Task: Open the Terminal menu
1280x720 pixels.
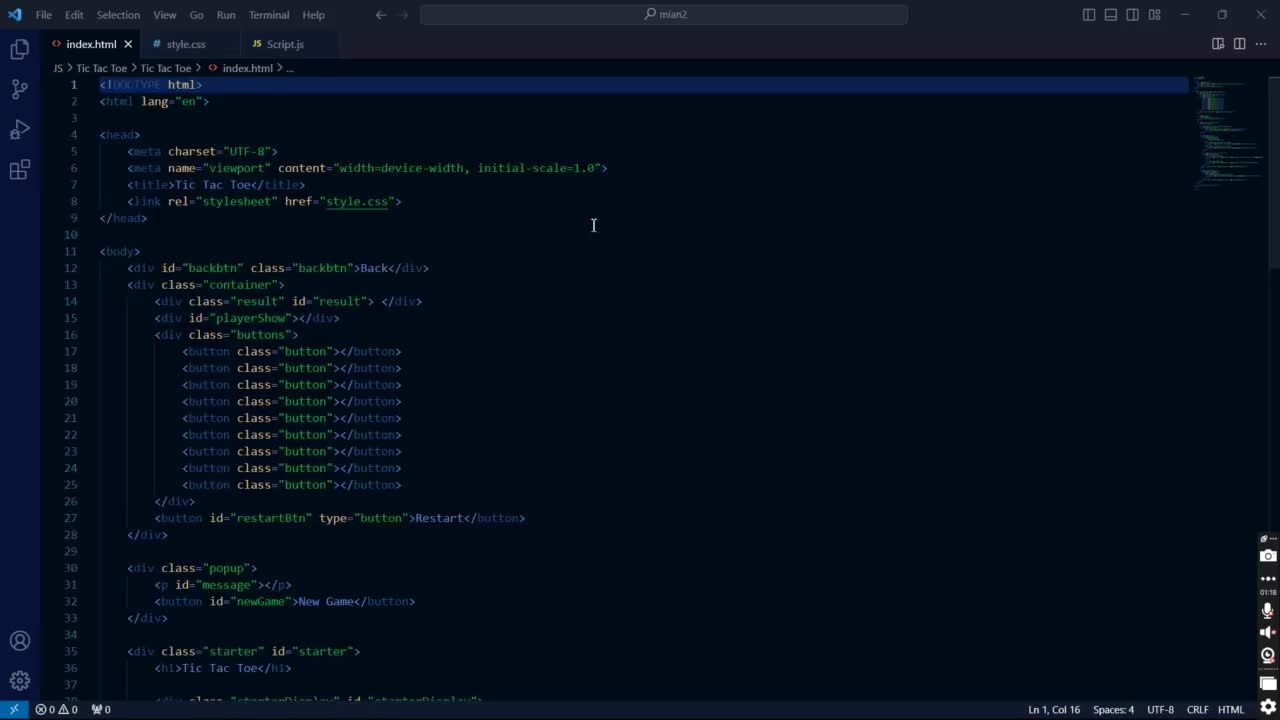Action: 269,15
